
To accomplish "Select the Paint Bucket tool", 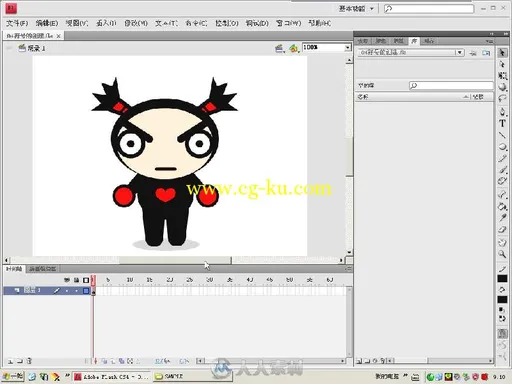I will click(x=502, y=206).
